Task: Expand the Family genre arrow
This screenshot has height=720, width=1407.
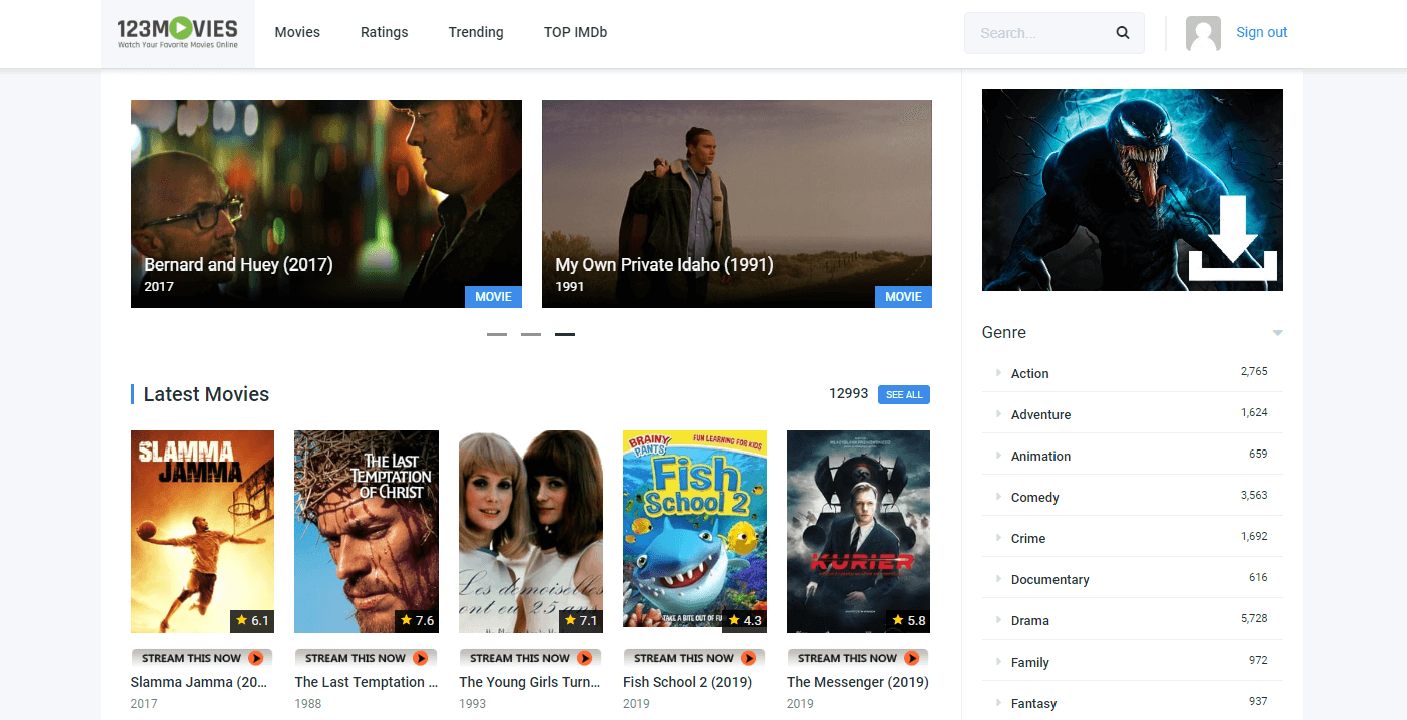Action: pos(998,662)
